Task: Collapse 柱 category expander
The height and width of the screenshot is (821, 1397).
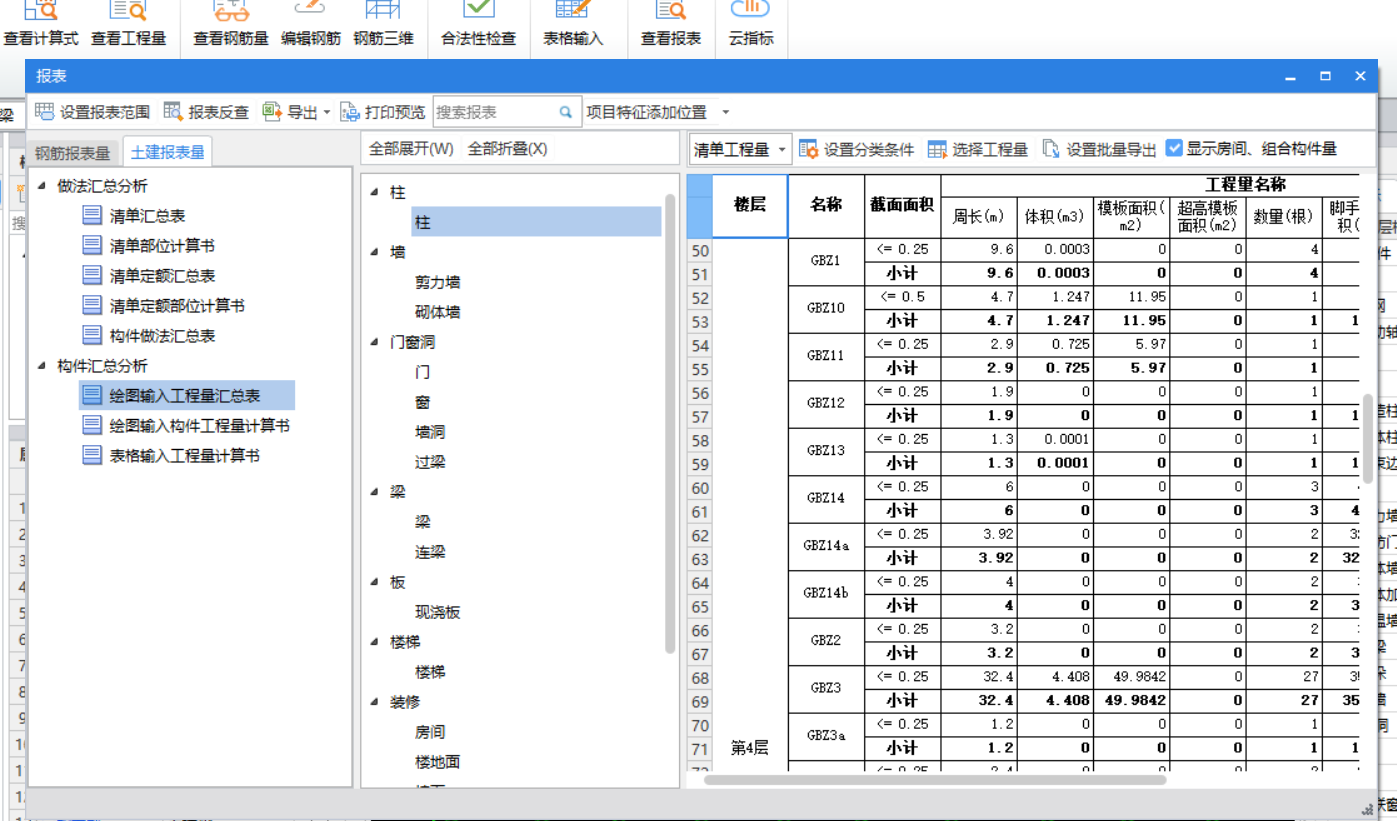Action: 374,192
